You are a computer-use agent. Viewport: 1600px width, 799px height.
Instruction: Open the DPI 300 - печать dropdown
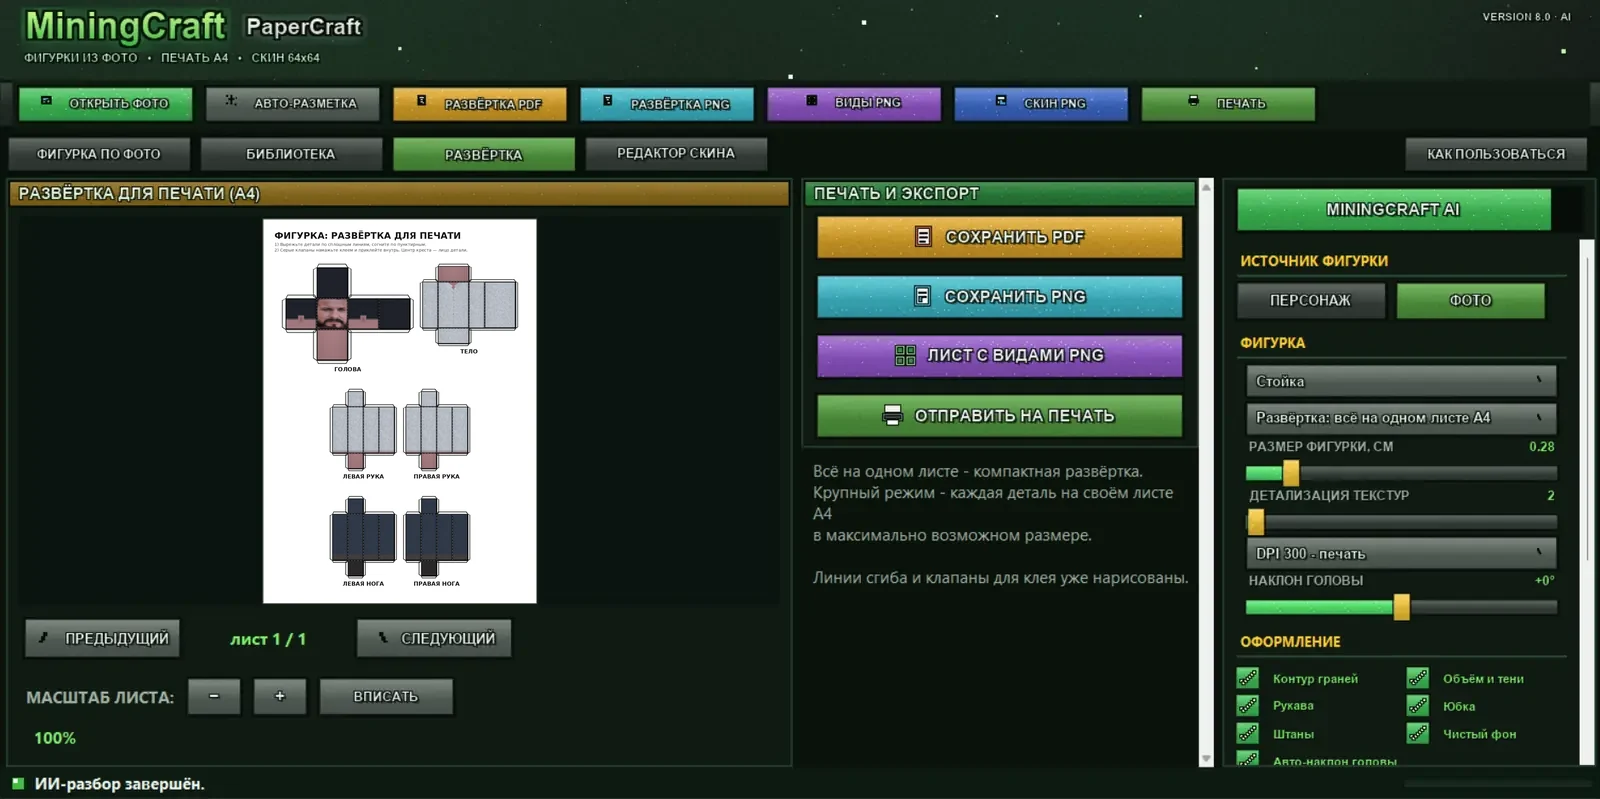coord(1400,553)
